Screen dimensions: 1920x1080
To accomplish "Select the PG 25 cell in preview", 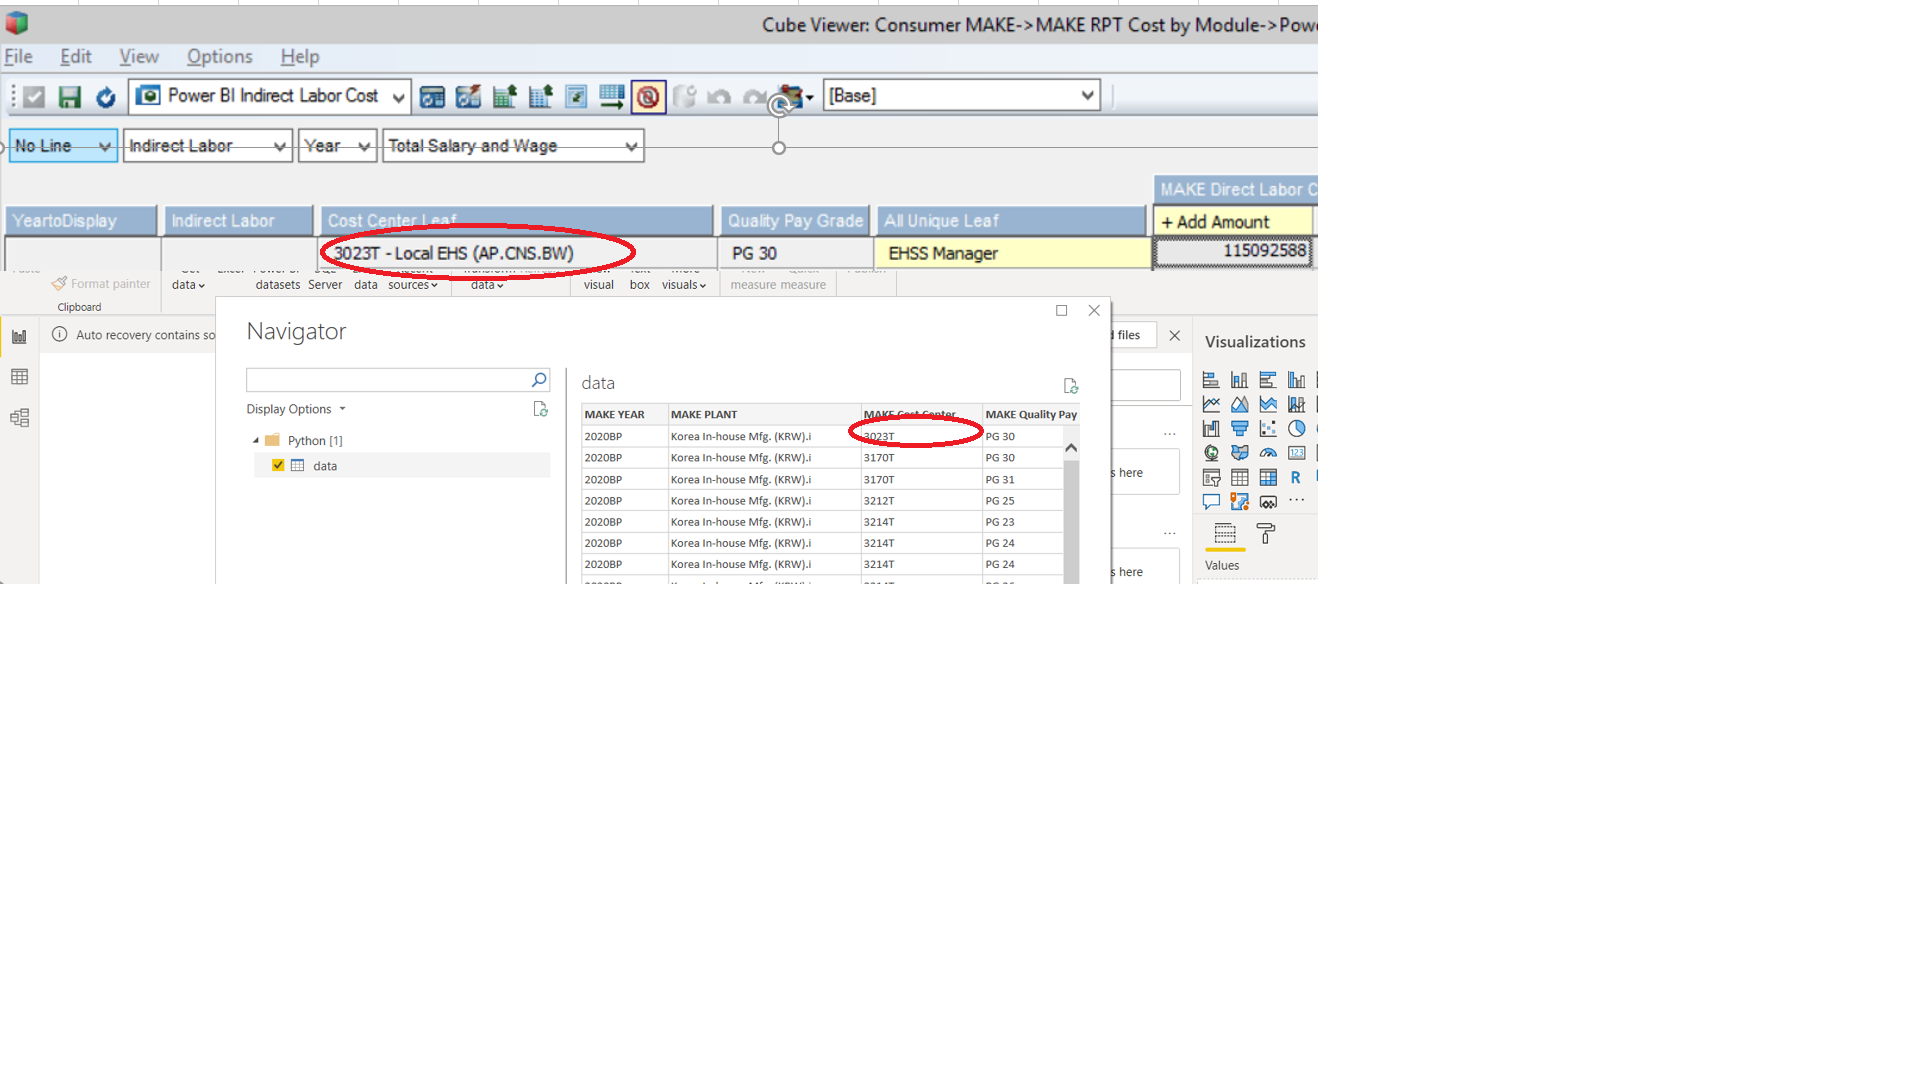I will tap(1022, 501).
